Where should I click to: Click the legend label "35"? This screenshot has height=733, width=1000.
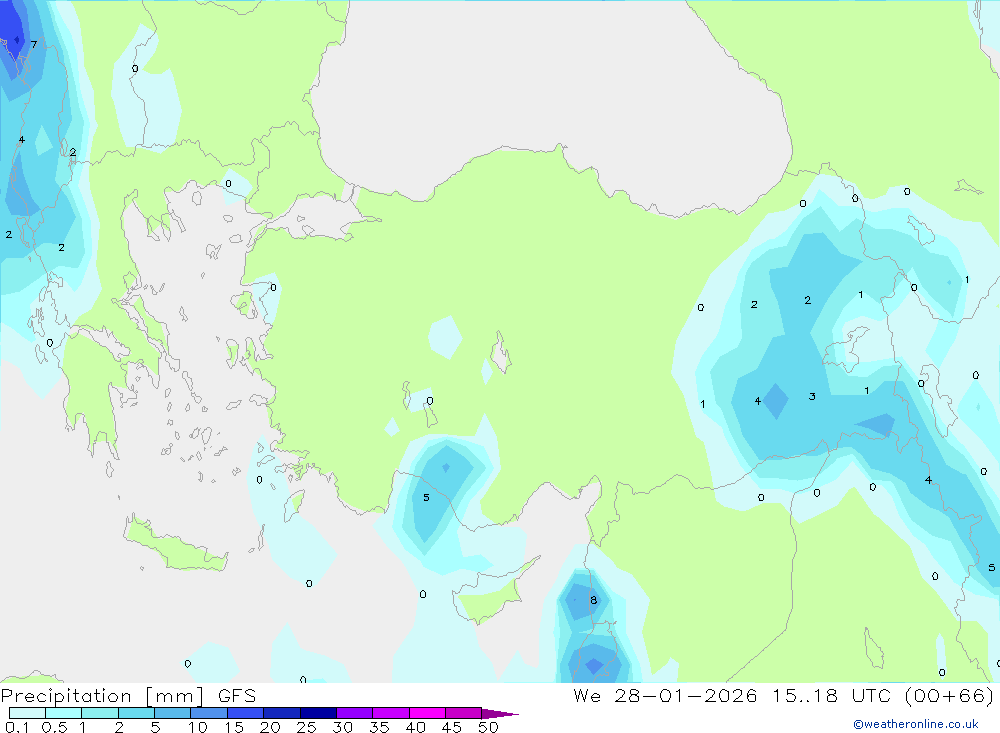click(379, 727)
